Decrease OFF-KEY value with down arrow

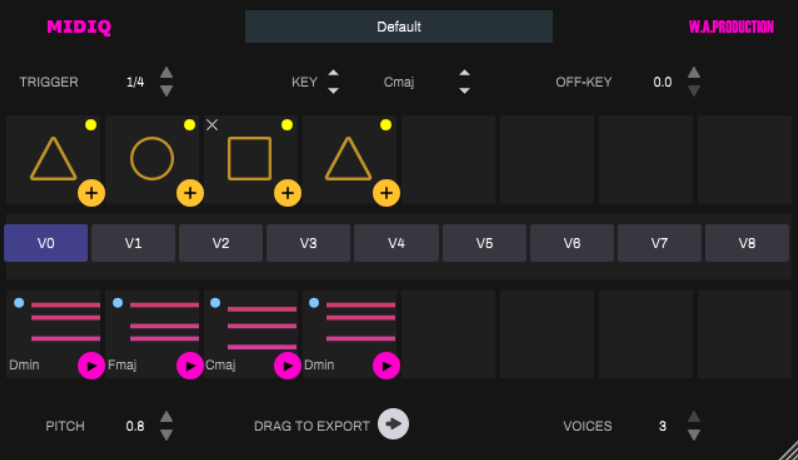pyautogui.click(x=694, y=91)
